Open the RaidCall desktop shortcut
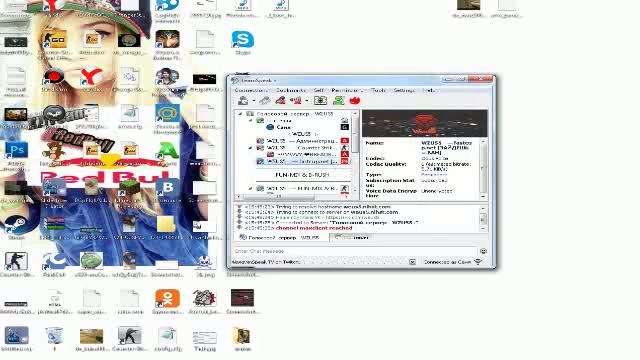This screenshot has height=360, width=640. coord(54,264)
